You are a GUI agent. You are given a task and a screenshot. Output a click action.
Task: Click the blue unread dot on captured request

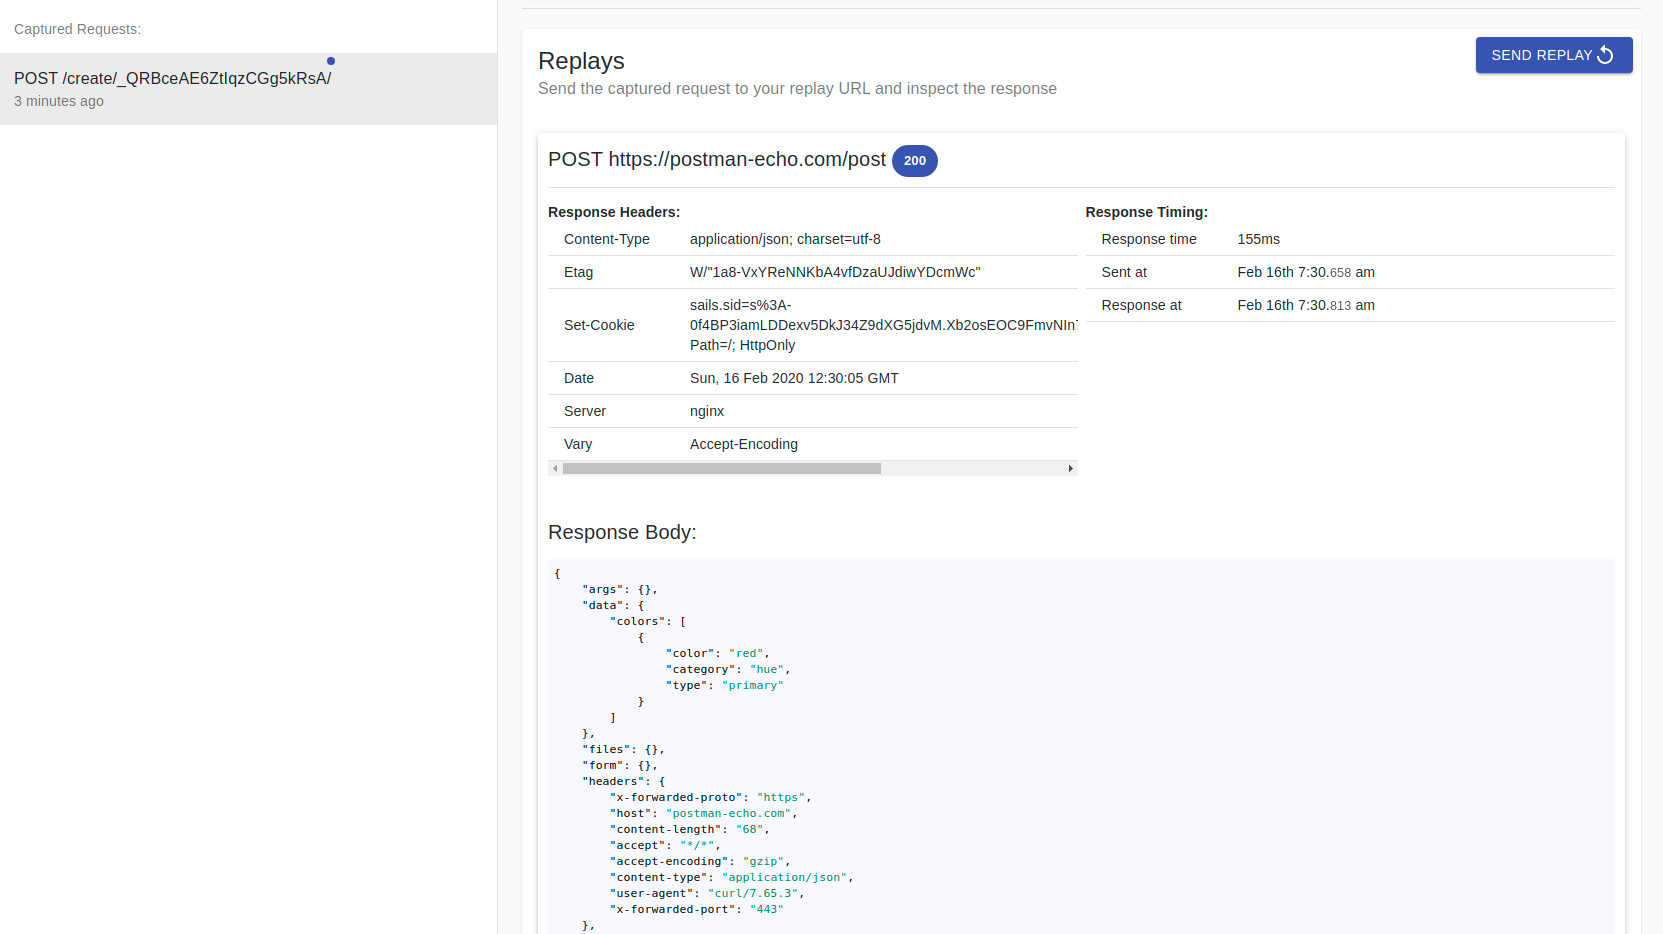pos(331,61)
